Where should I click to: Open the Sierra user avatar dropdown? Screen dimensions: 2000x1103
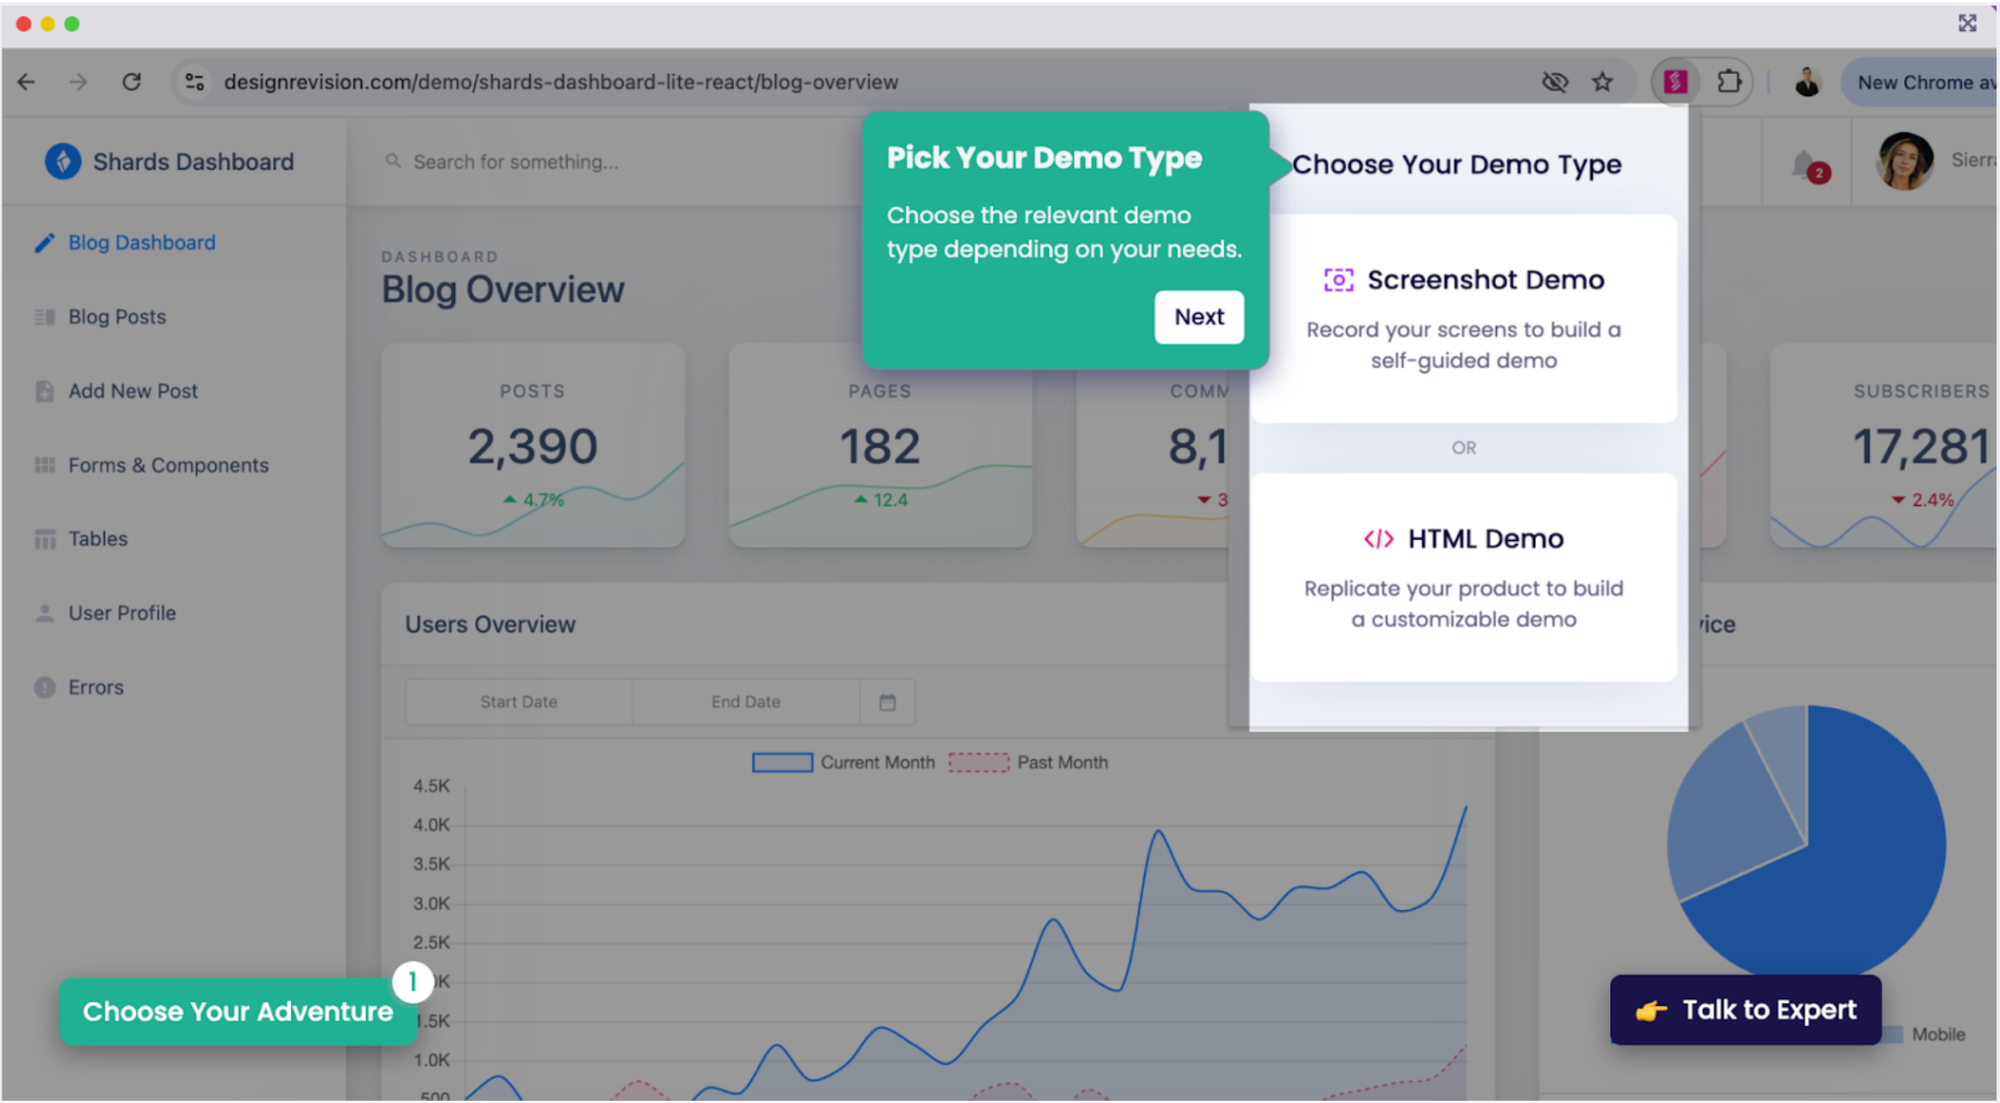click(x=1905, y=161)
